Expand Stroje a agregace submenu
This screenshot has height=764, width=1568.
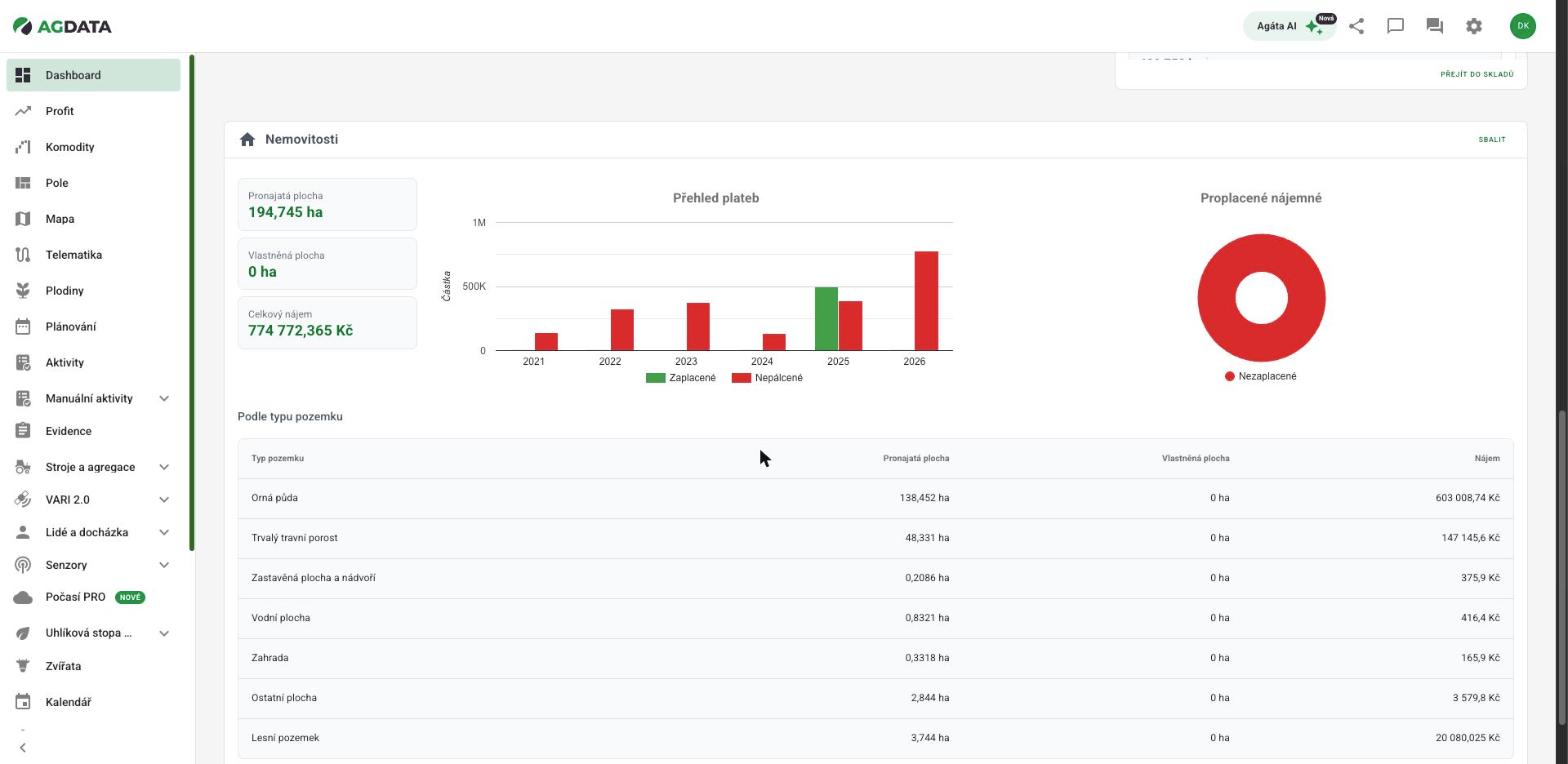click(164, 467)
